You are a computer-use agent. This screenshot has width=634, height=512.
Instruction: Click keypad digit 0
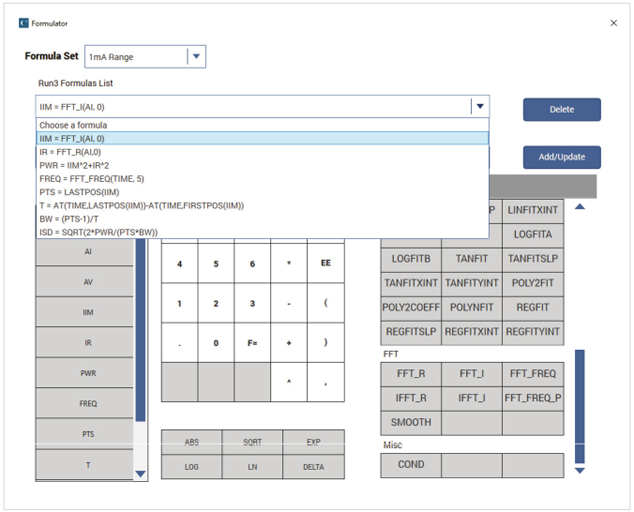click(216, 343)
